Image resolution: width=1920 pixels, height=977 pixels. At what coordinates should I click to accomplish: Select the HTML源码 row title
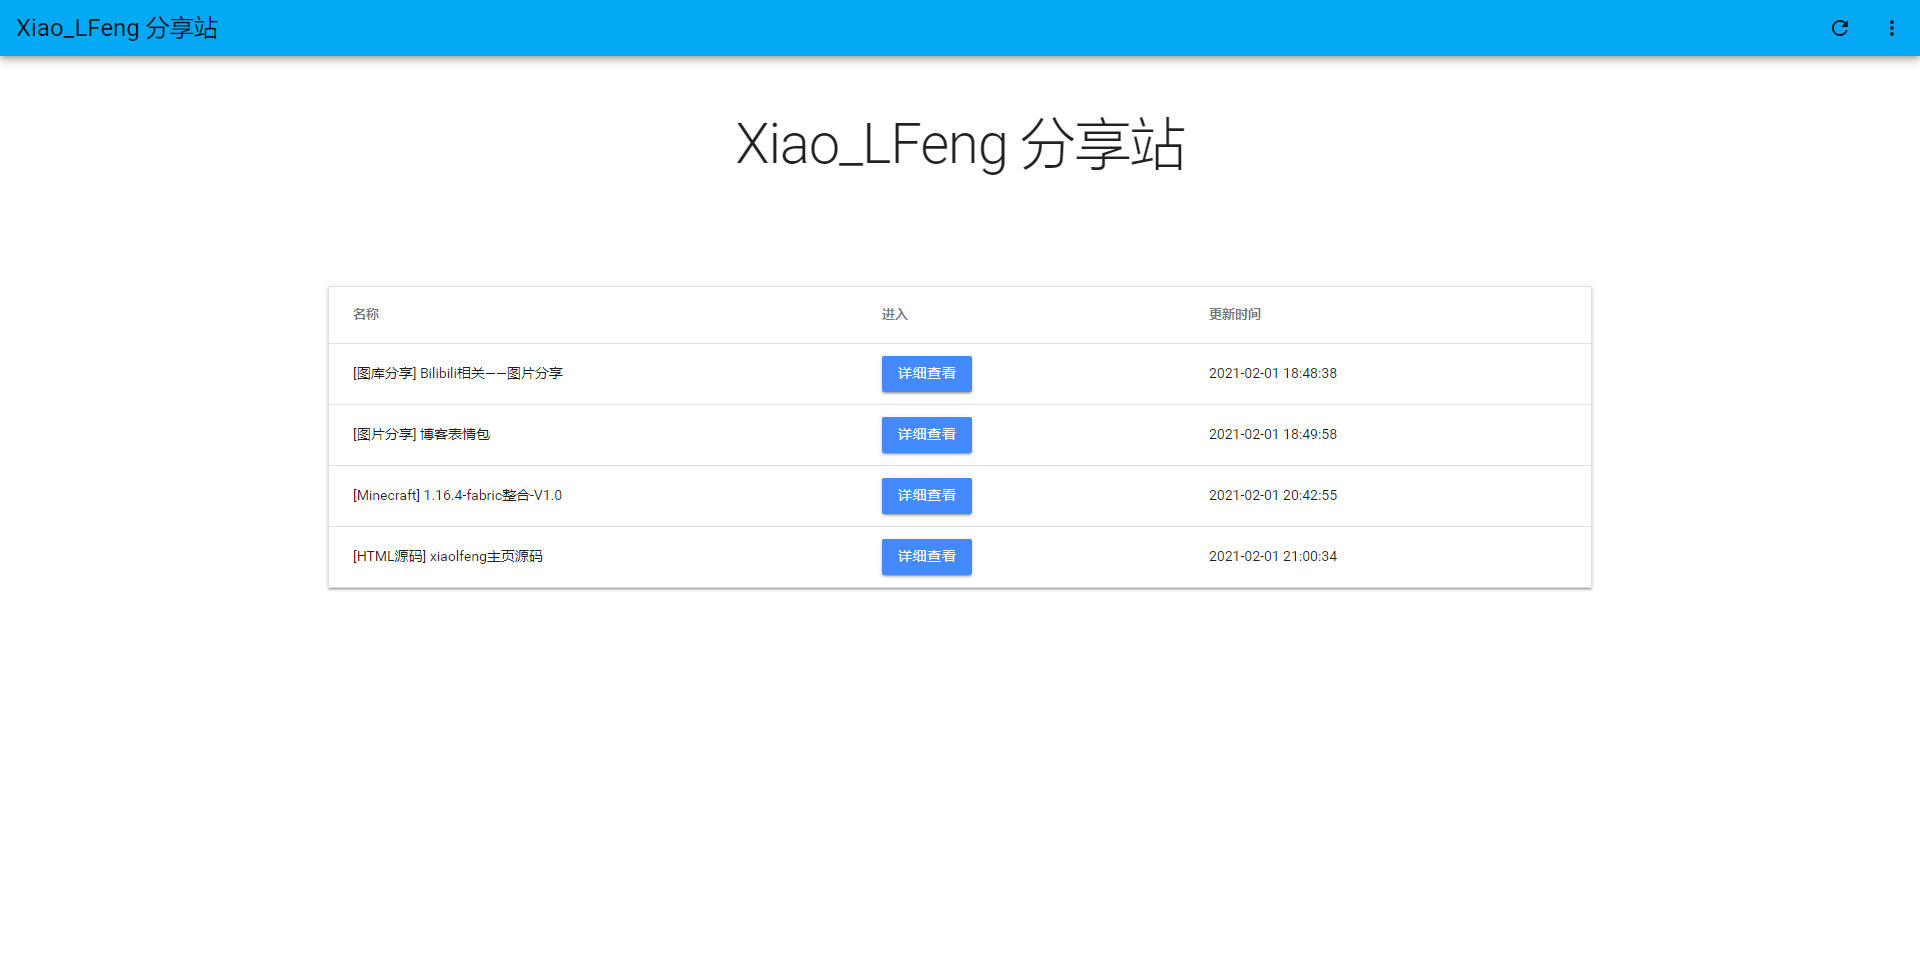447,556
